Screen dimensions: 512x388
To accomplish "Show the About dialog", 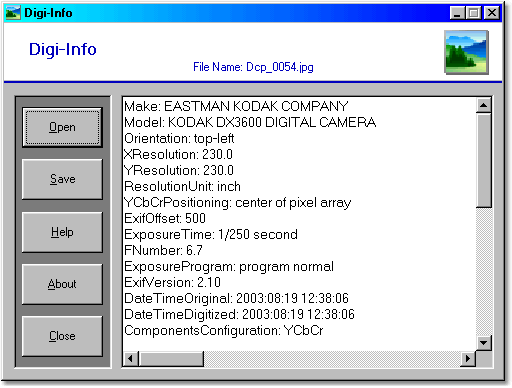I will coord(62,284).
